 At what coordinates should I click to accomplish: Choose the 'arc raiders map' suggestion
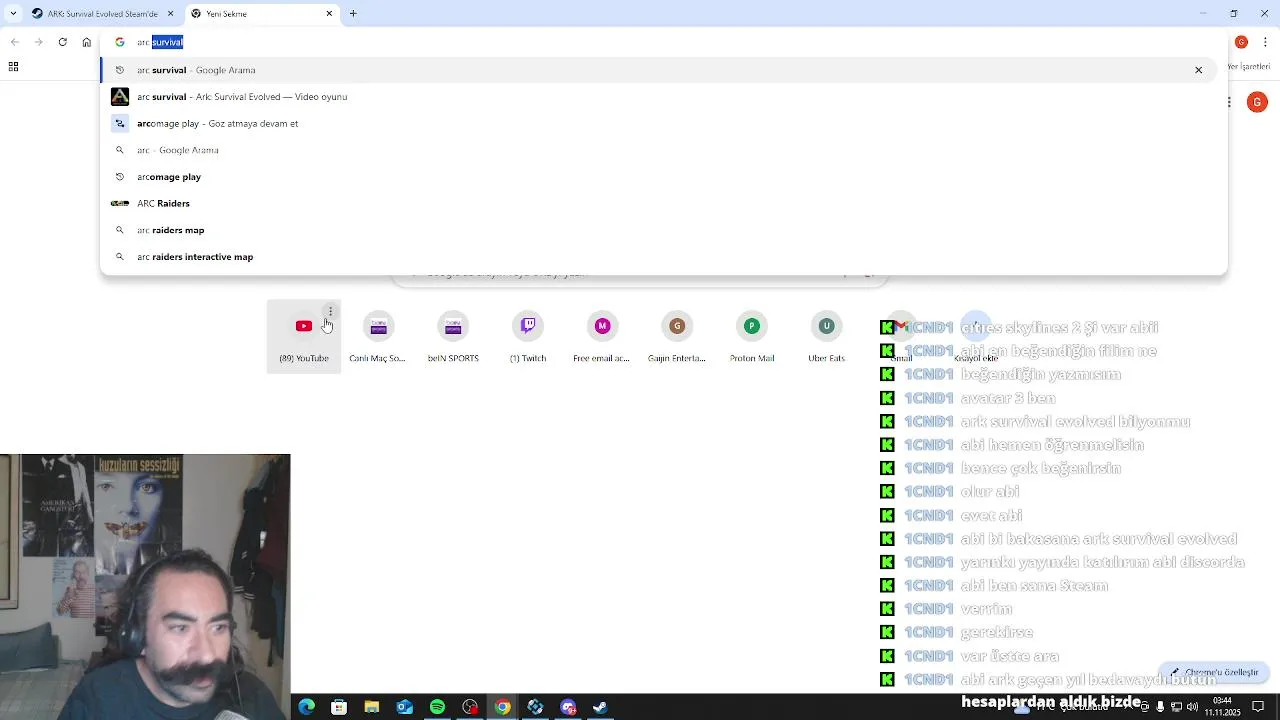660,230
